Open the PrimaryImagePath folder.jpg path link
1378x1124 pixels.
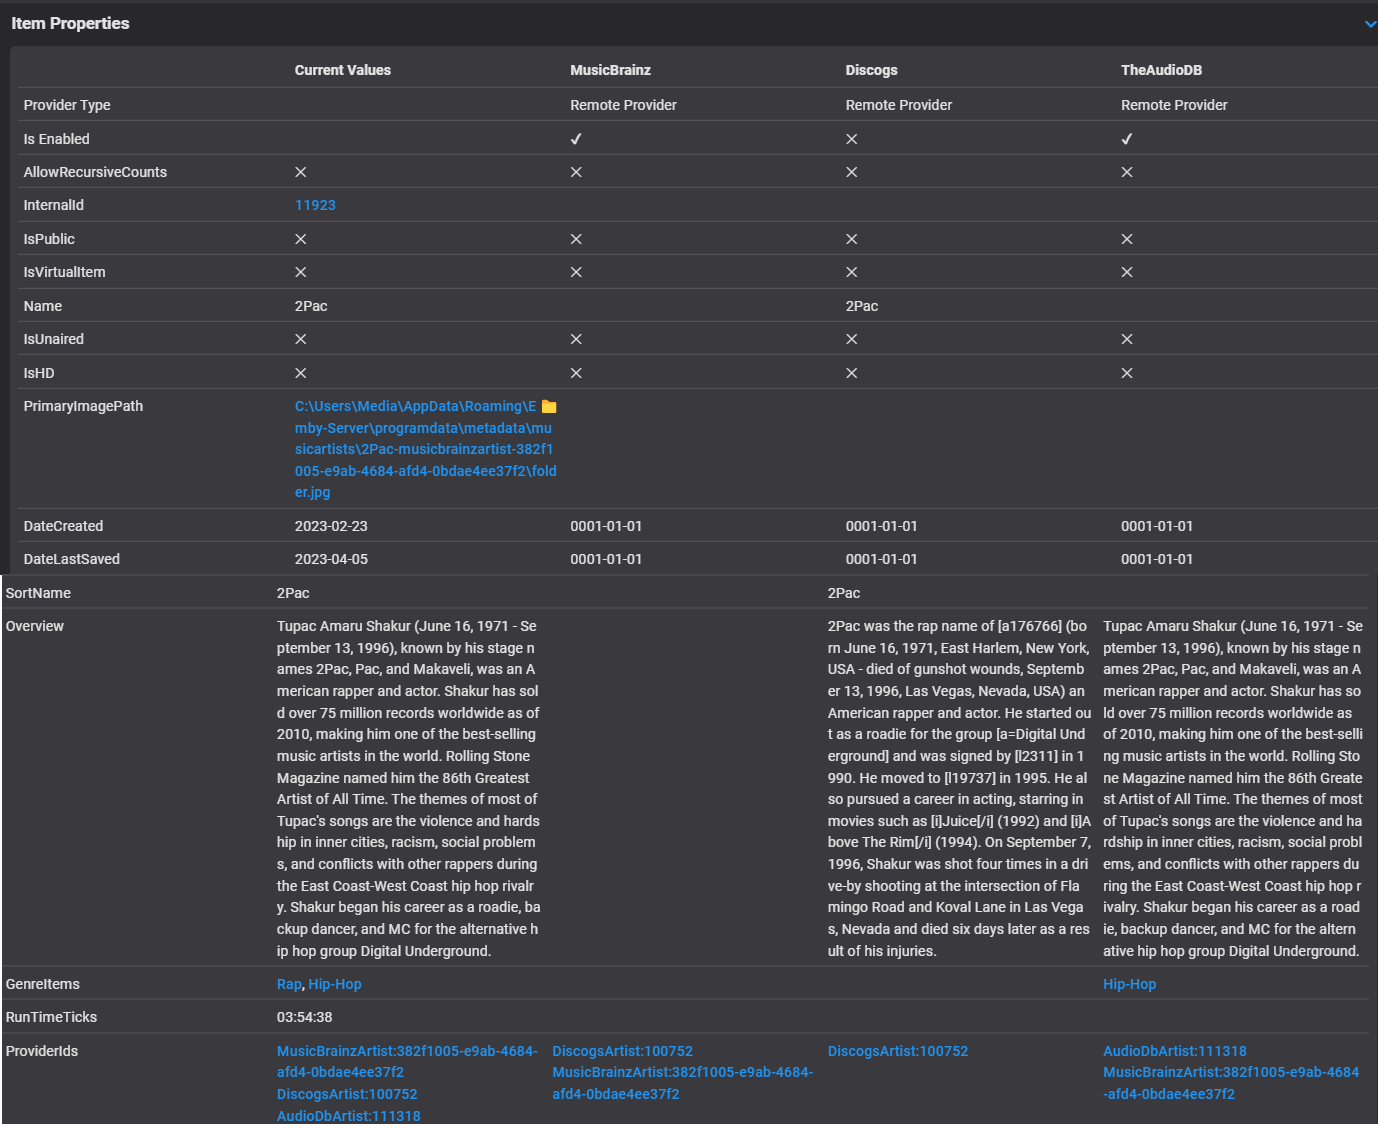pyautogui.click(x=425, y=449)
